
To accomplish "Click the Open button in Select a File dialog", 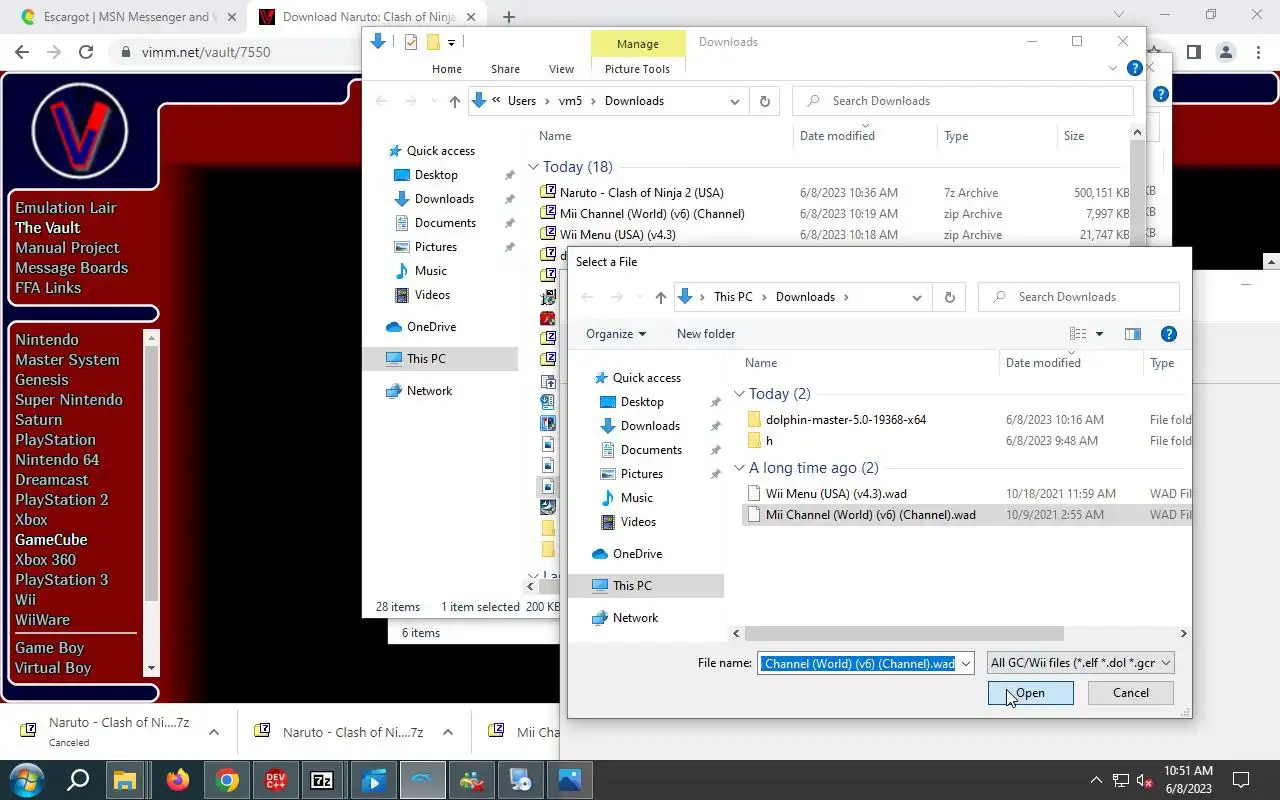I will 1030,693.
